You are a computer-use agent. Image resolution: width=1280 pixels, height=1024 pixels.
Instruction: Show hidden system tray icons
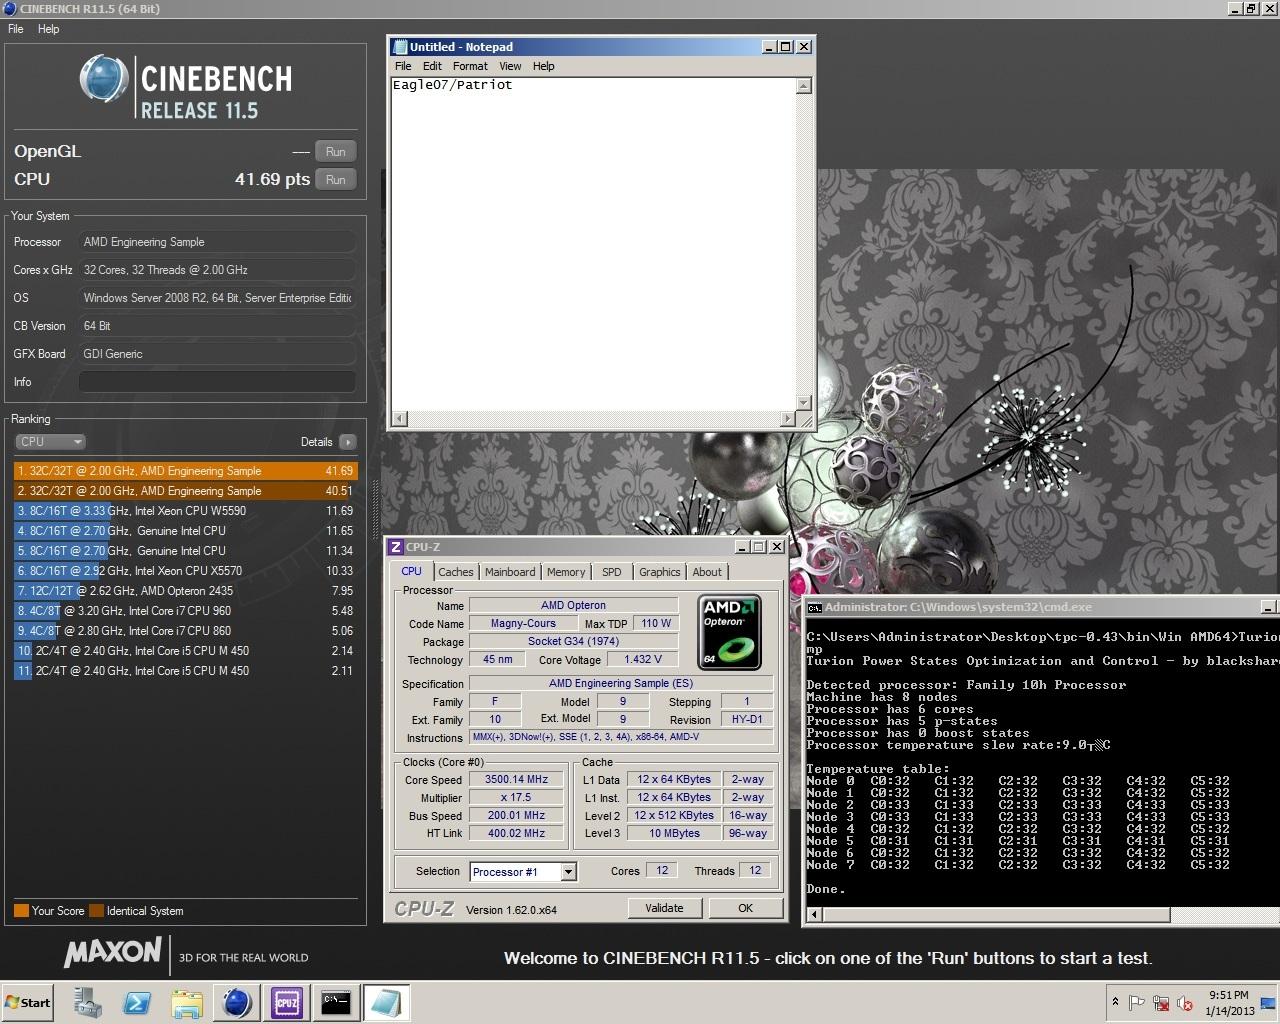click(1115, 1002)
